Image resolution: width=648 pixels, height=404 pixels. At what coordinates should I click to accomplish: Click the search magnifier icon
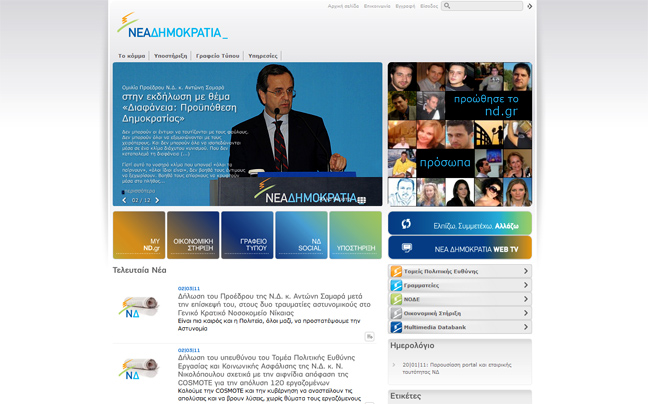(x=447, y=6)
